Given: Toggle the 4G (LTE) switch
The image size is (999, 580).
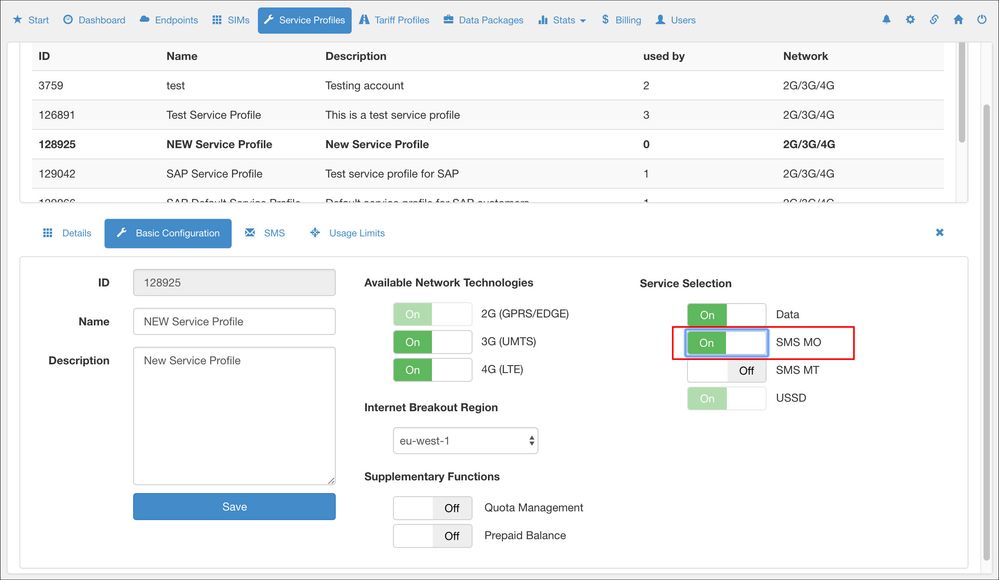Looking at the screenshot, I should click(433, 370).
